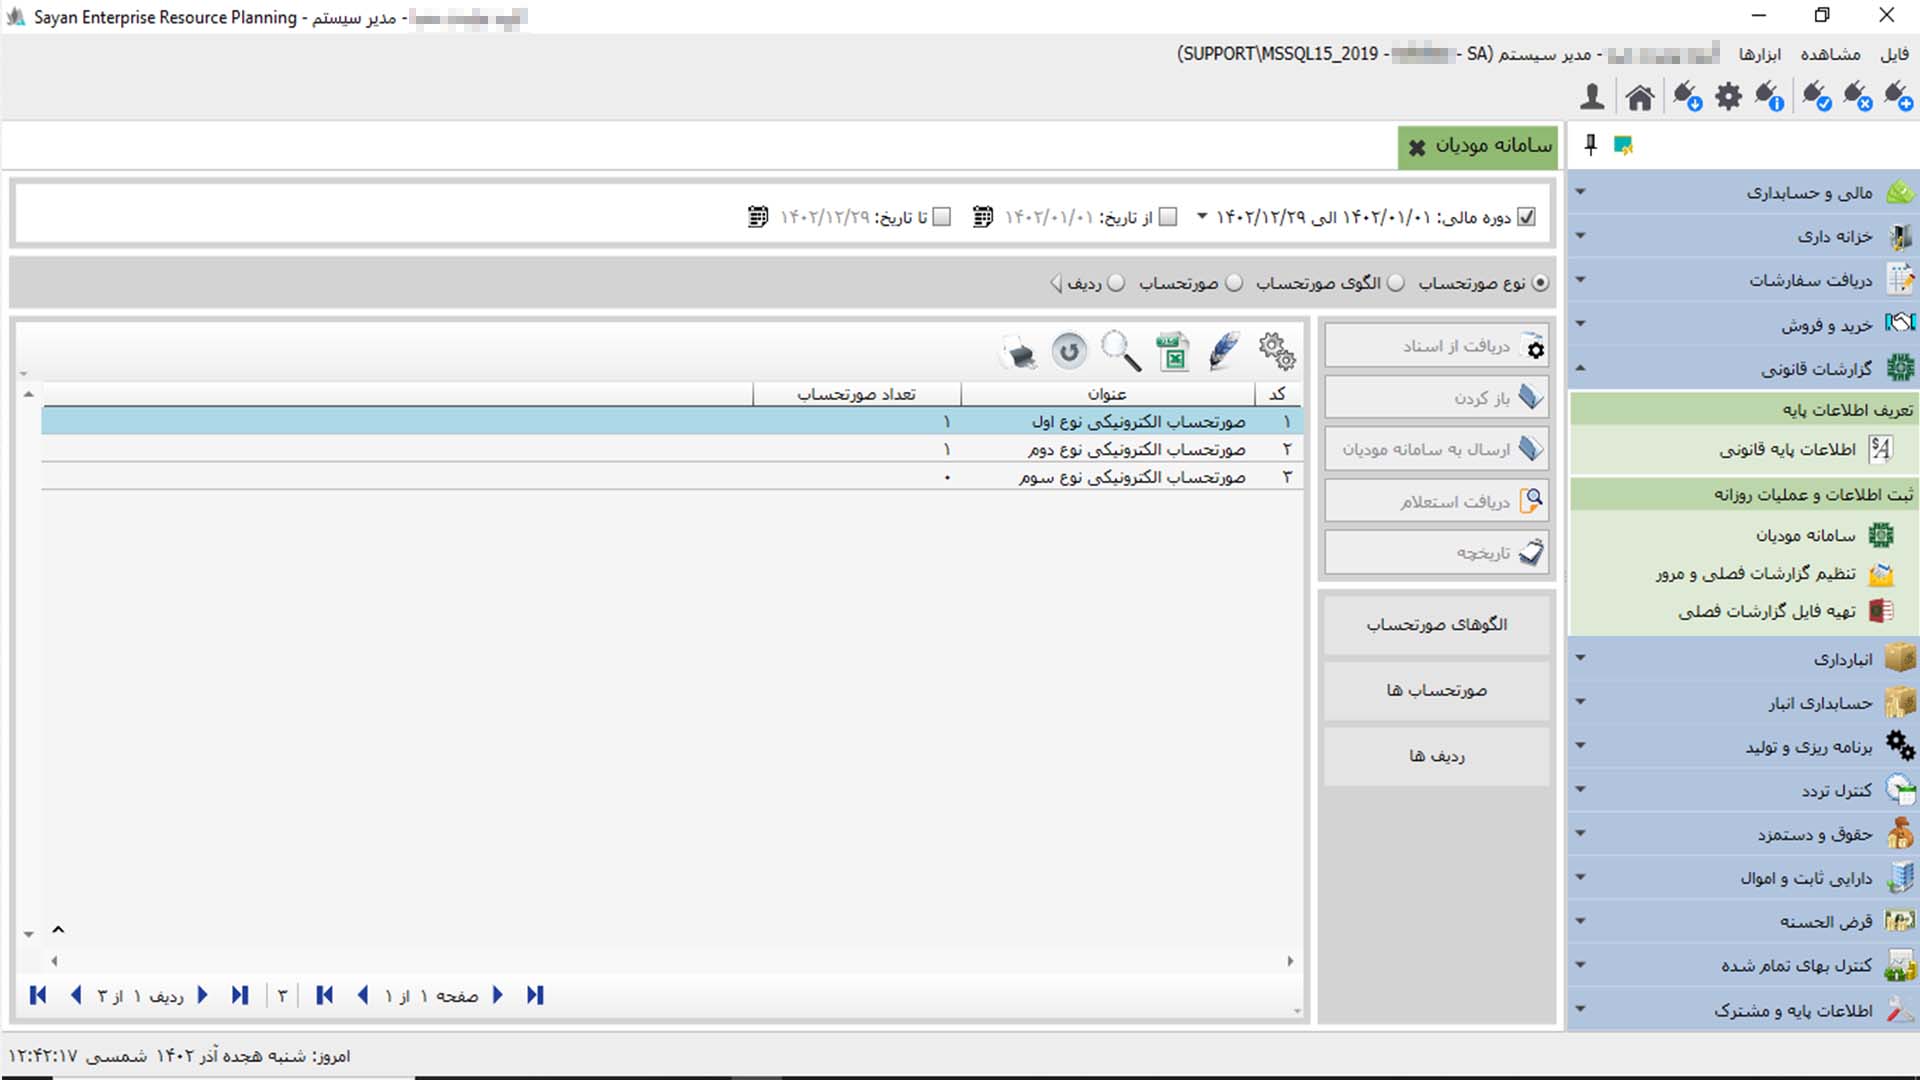Click the user profile icon in toolbar
Screen dimensions: 1920x1080
tap(1592, 97)
